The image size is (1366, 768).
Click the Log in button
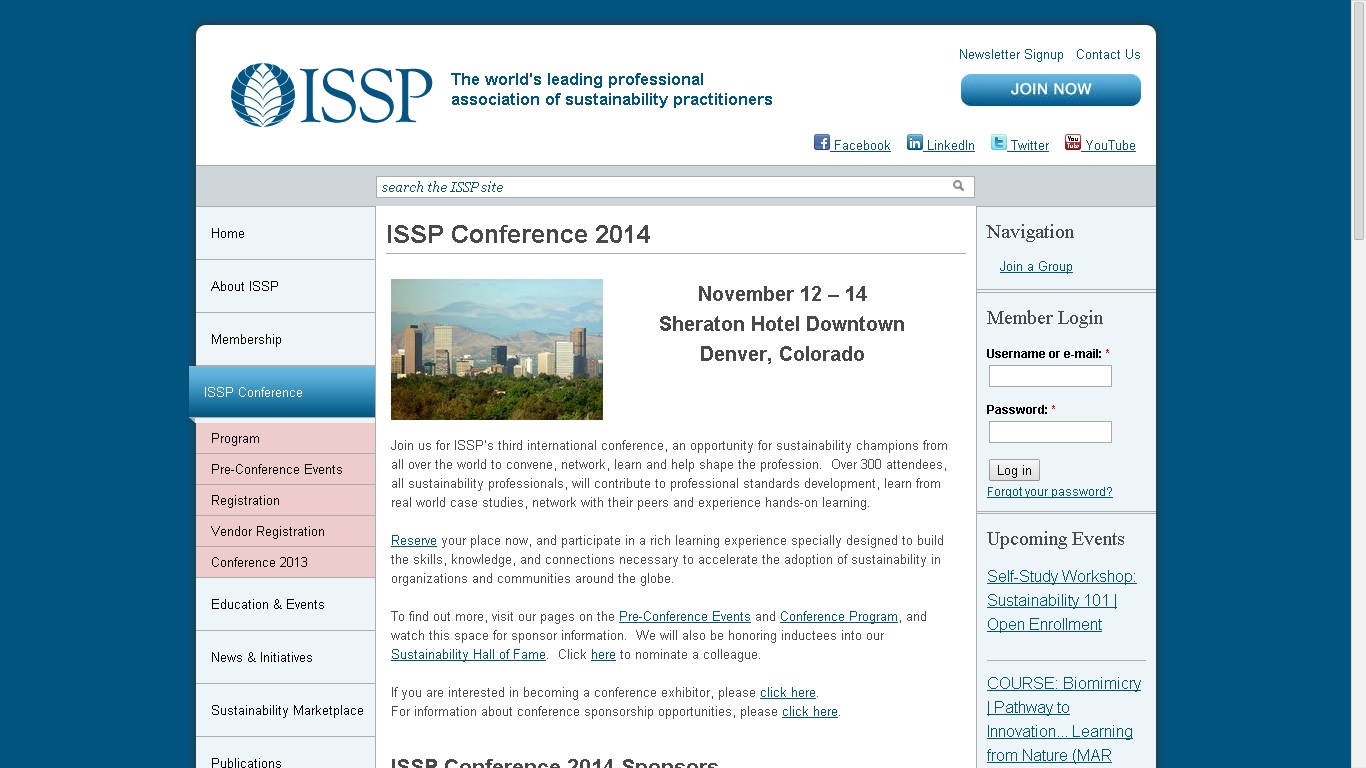(1014, 470)
